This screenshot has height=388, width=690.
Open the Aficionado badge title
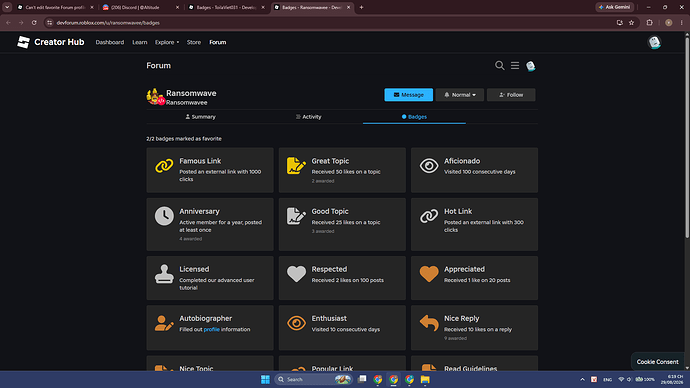[x=462, y=161]
